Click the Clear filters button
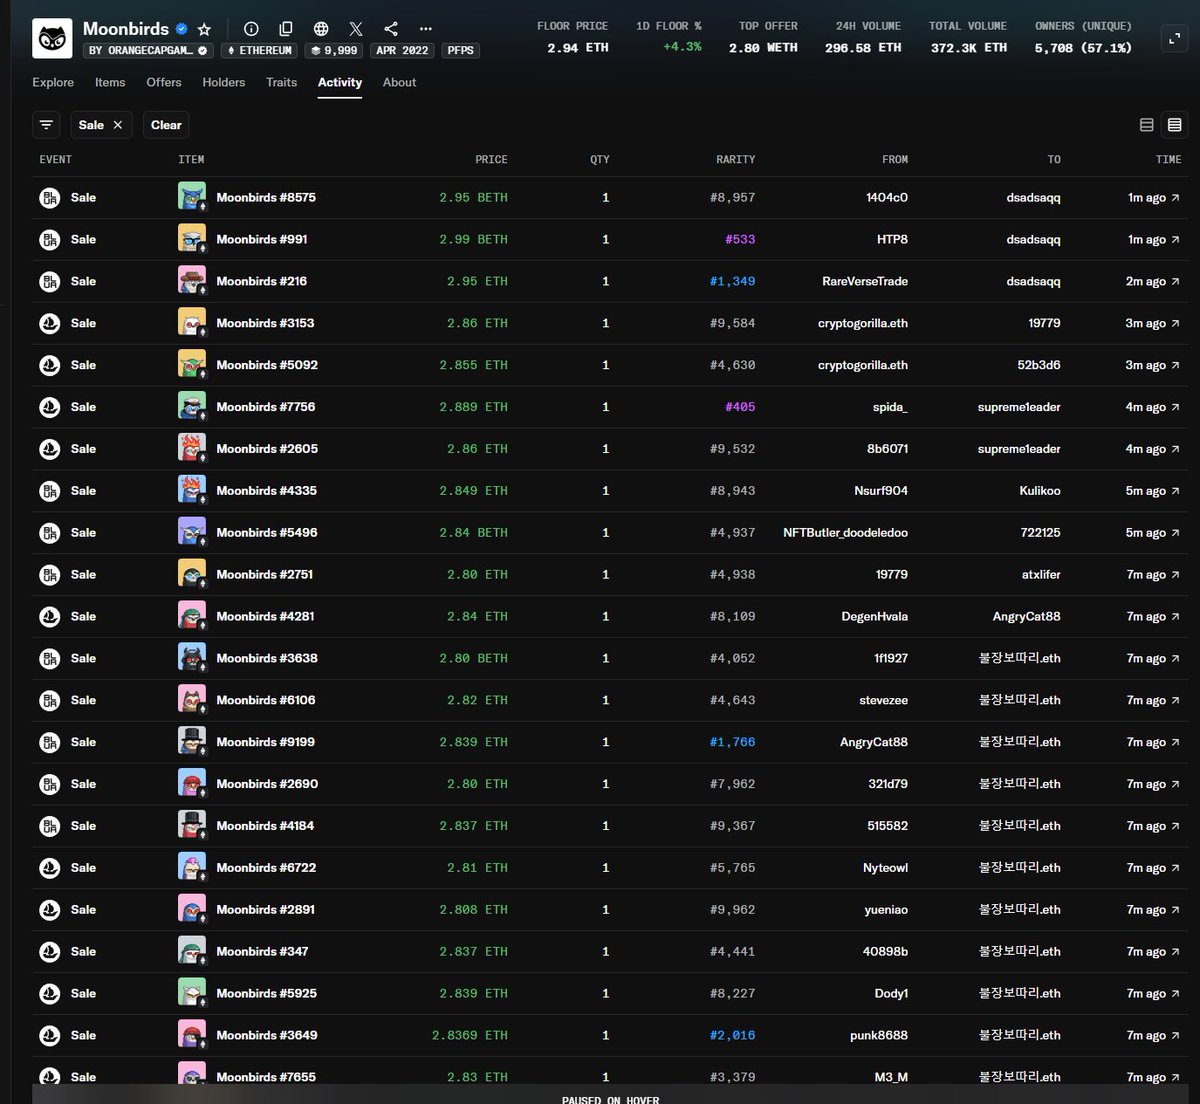 click(166, 125)
